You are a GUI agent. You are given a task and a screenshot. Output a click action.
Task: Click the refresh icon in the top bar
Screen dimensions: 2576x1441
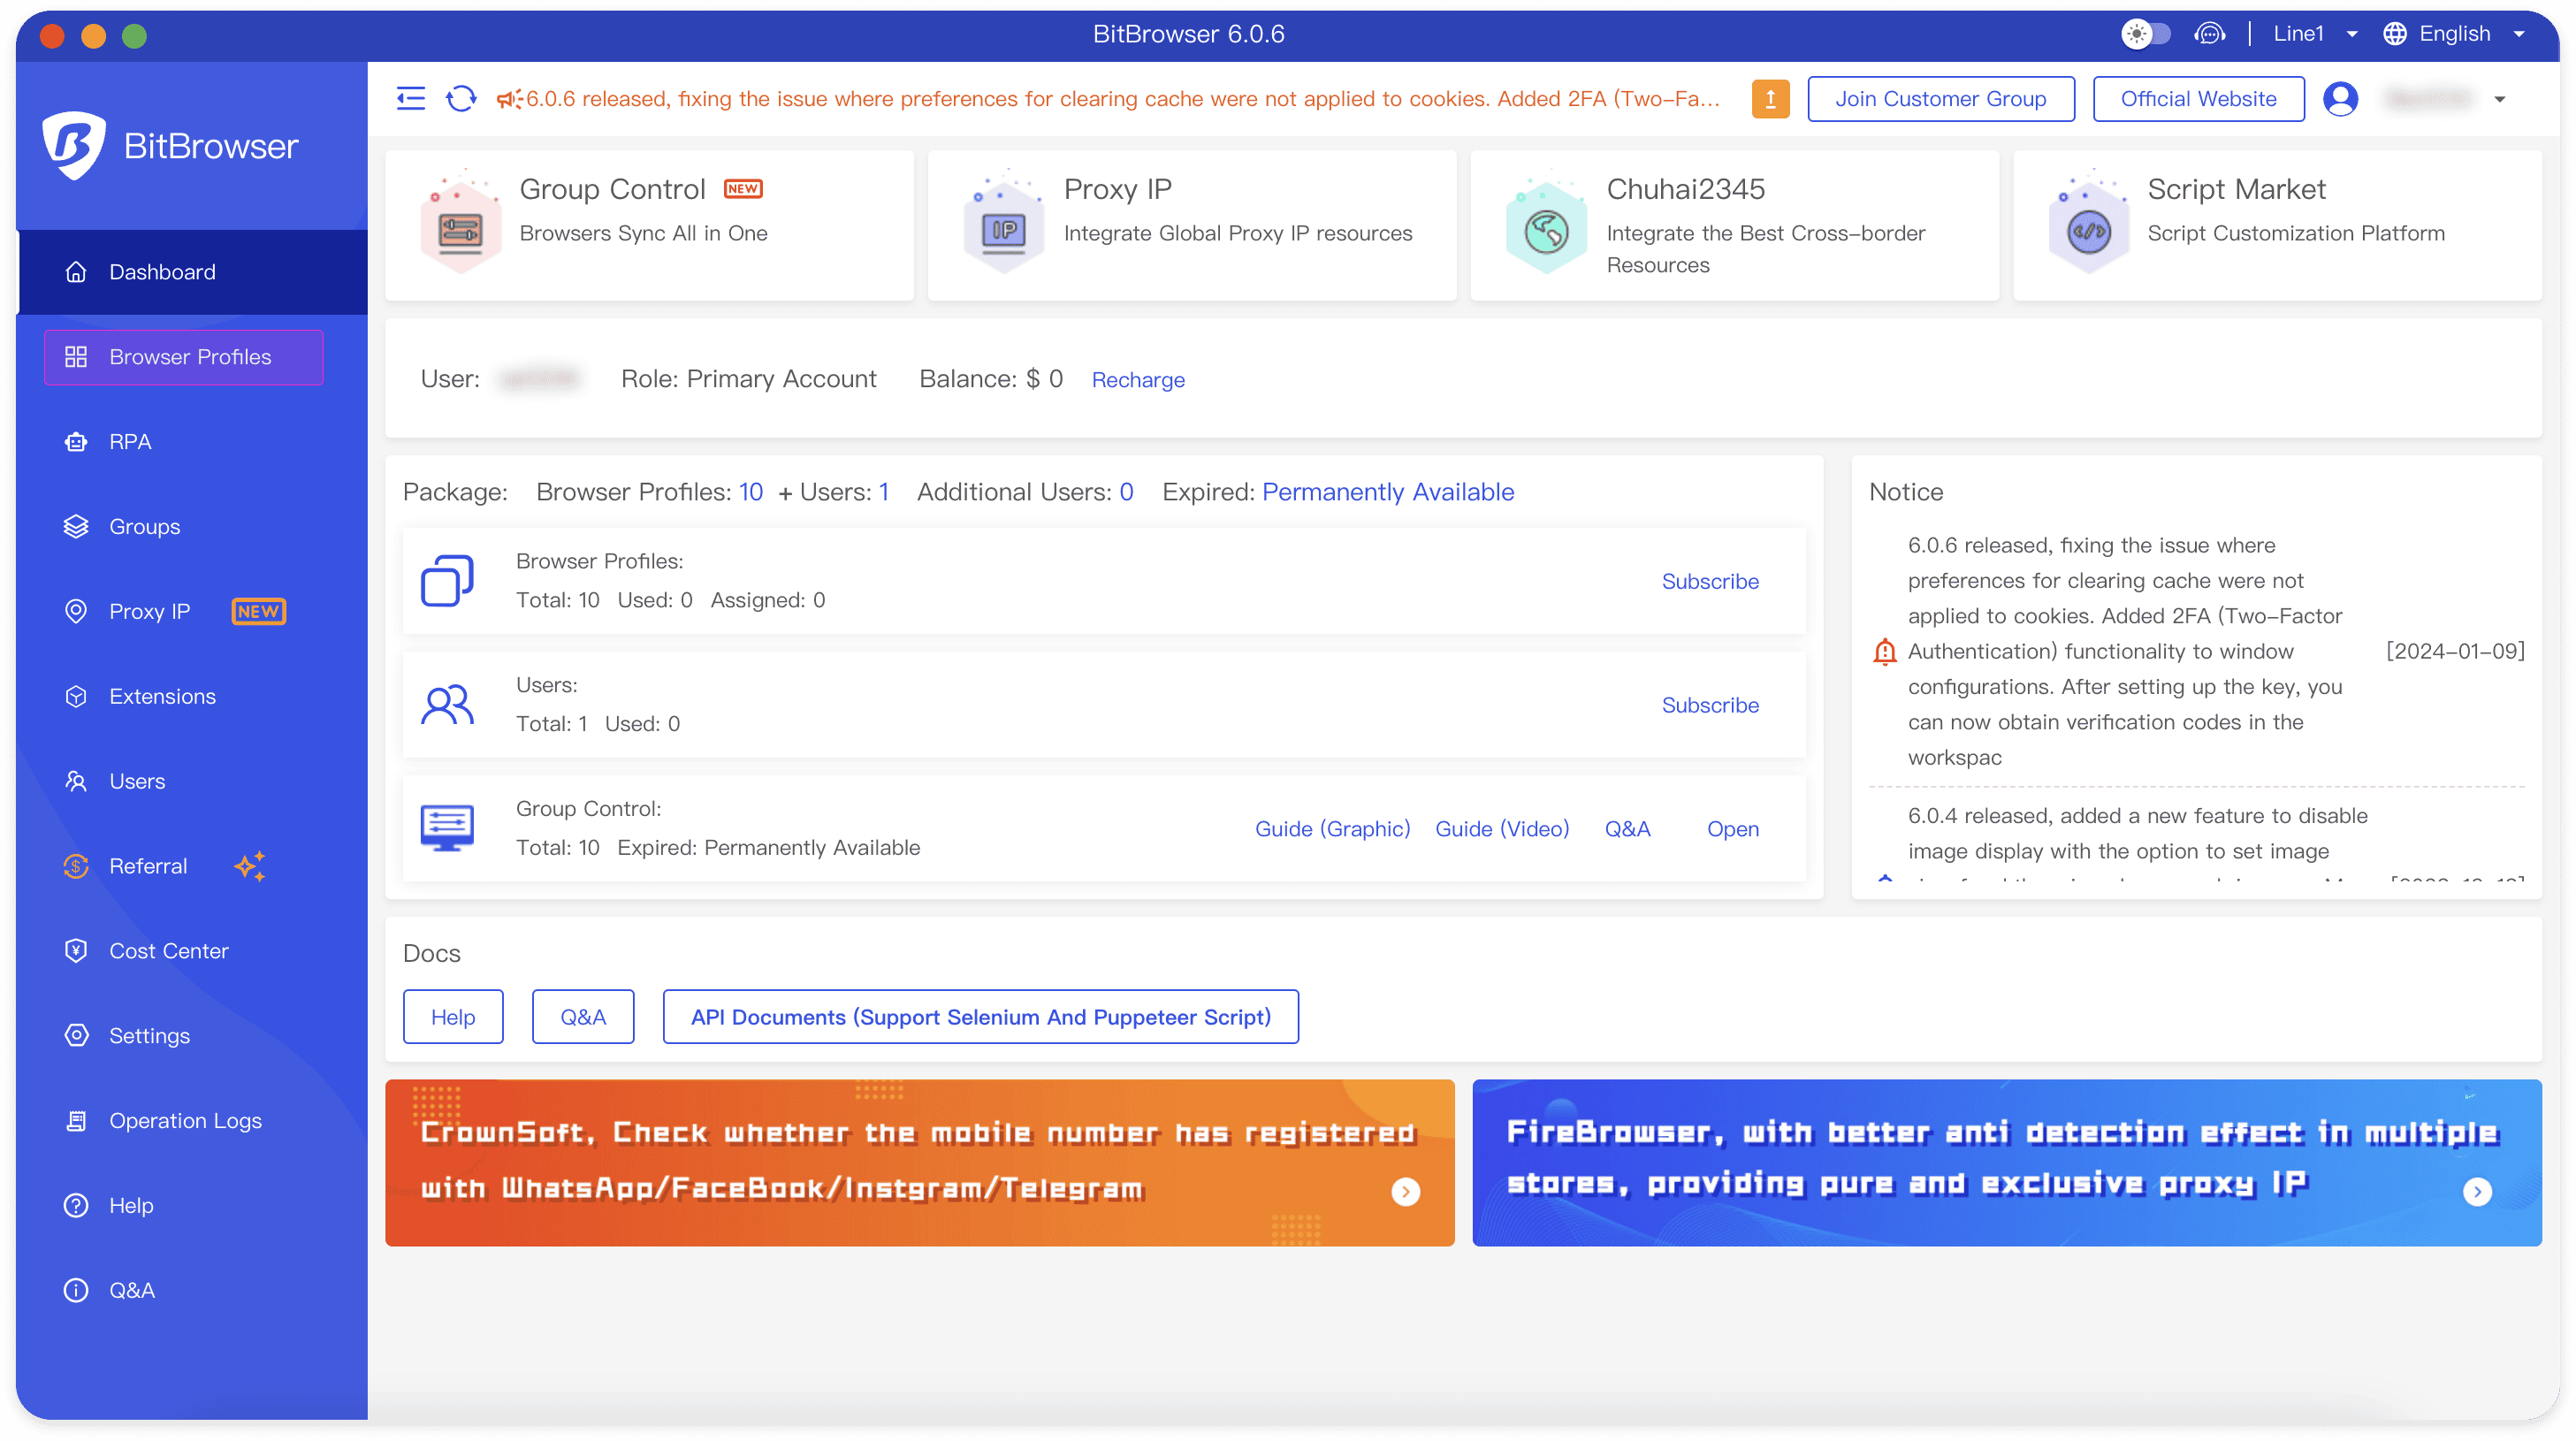[461, 98]
